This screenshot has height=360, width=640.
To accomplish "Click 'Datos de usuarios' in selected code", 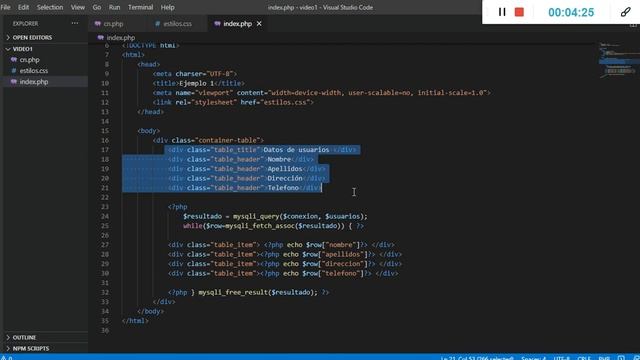I will [296, 150].
